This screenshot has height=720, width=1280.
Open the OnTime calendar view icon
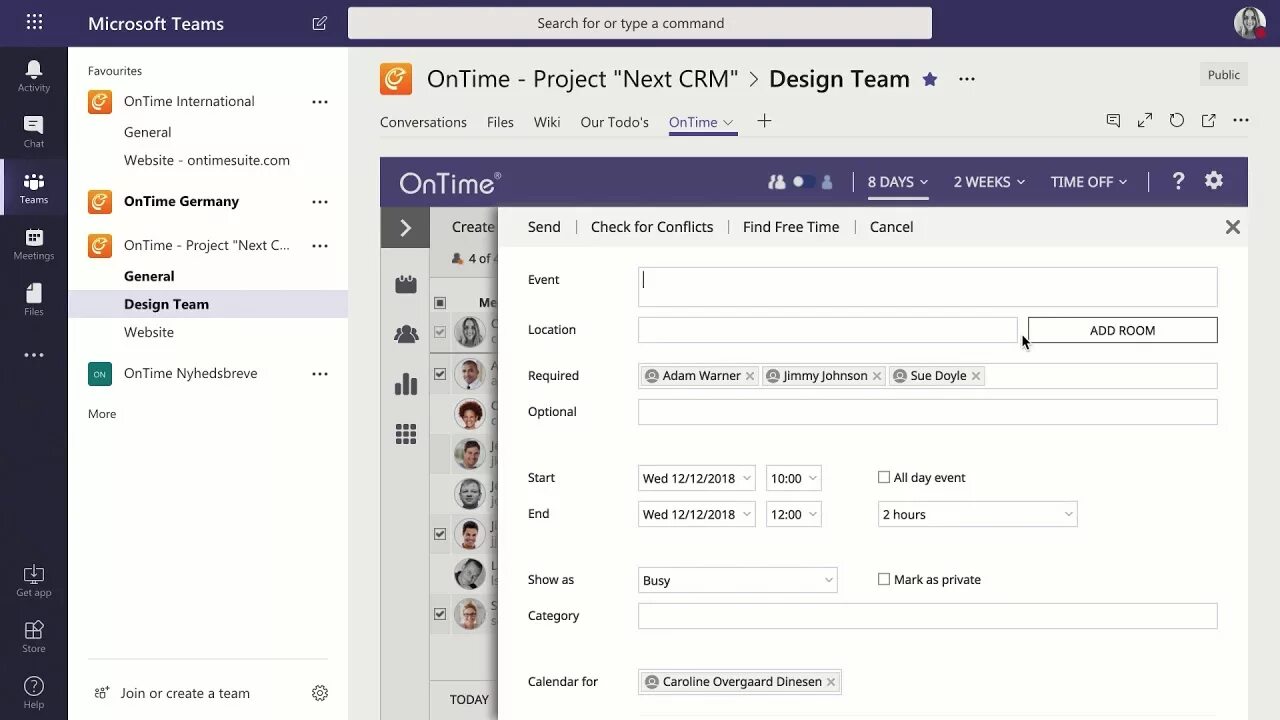tap(406, 285)
